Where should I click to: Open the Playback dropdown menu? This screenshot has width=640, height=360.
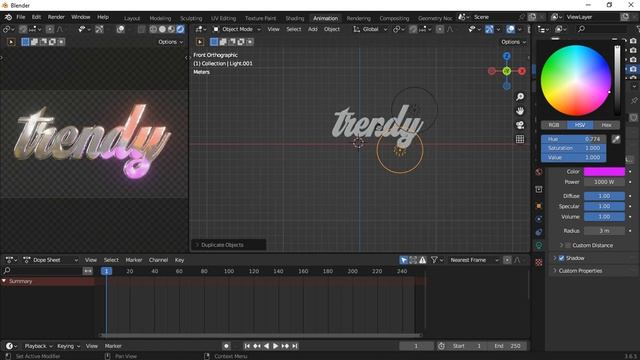[x=38, y=346]
